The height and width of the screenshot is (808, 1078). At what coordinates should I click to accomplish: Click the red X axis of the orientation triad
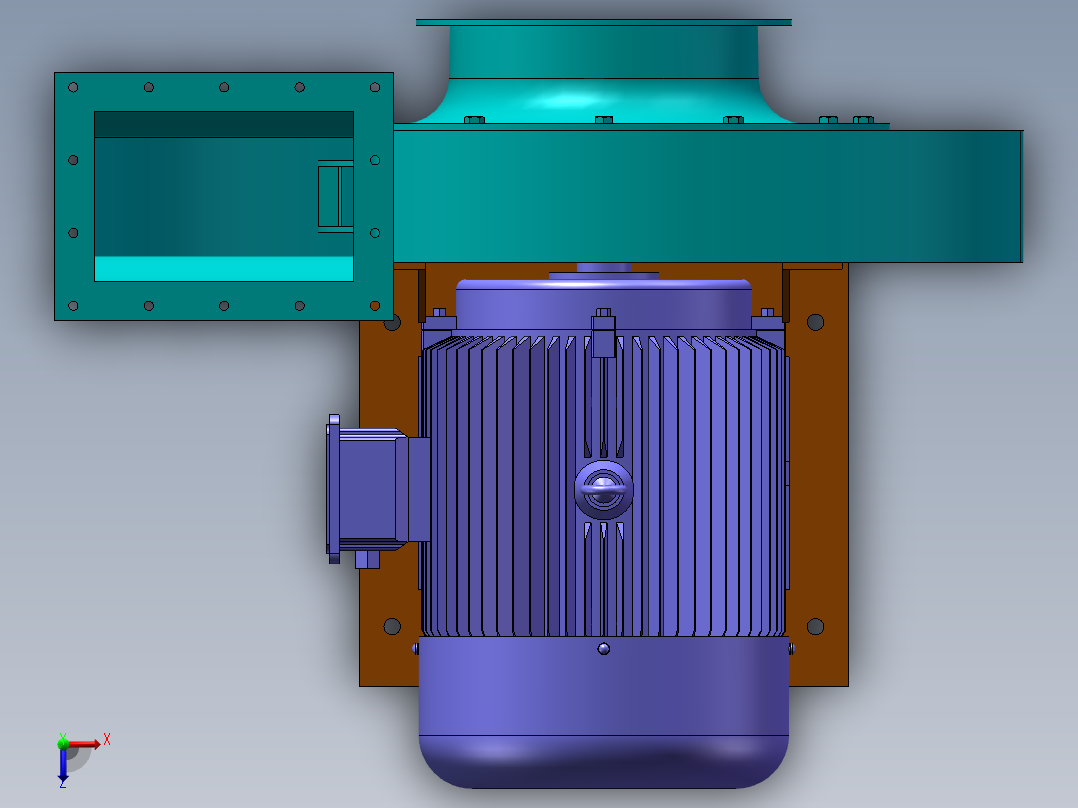tap(85, 744)
